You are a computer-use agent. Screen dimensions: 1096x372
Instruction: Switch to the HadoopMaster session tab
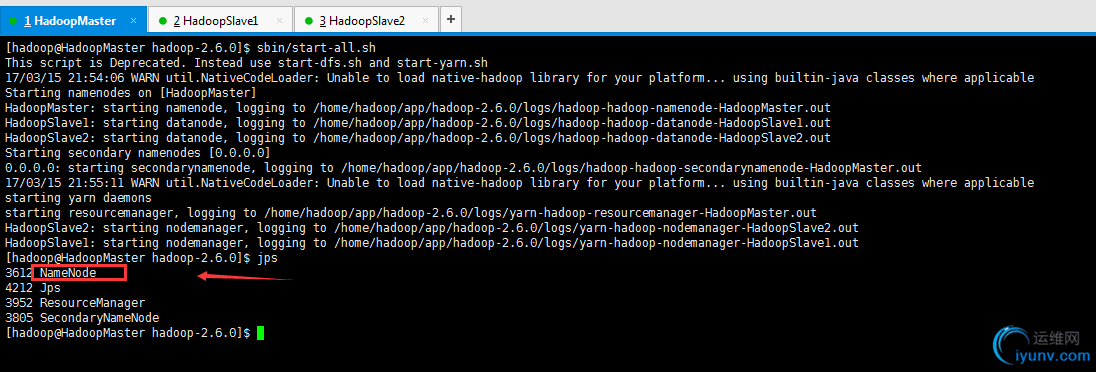click(73, 20)
